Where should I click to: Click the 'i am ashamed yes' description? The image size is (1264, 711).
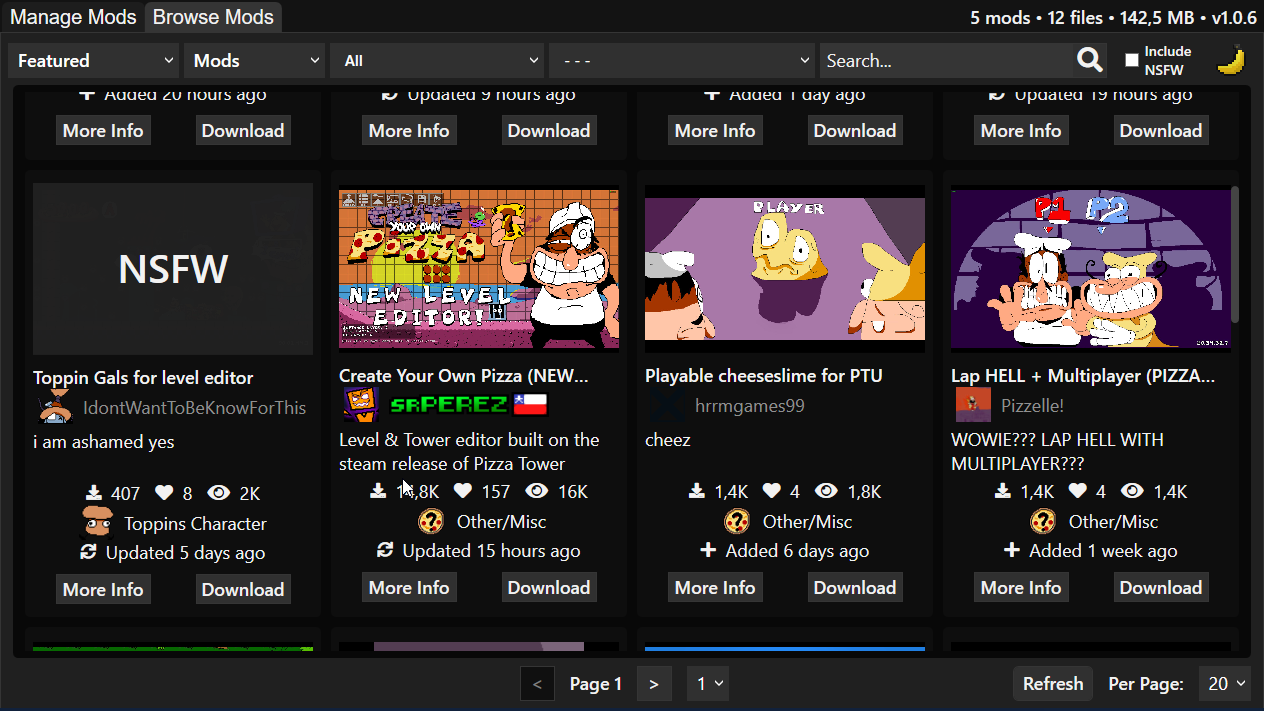104,442
